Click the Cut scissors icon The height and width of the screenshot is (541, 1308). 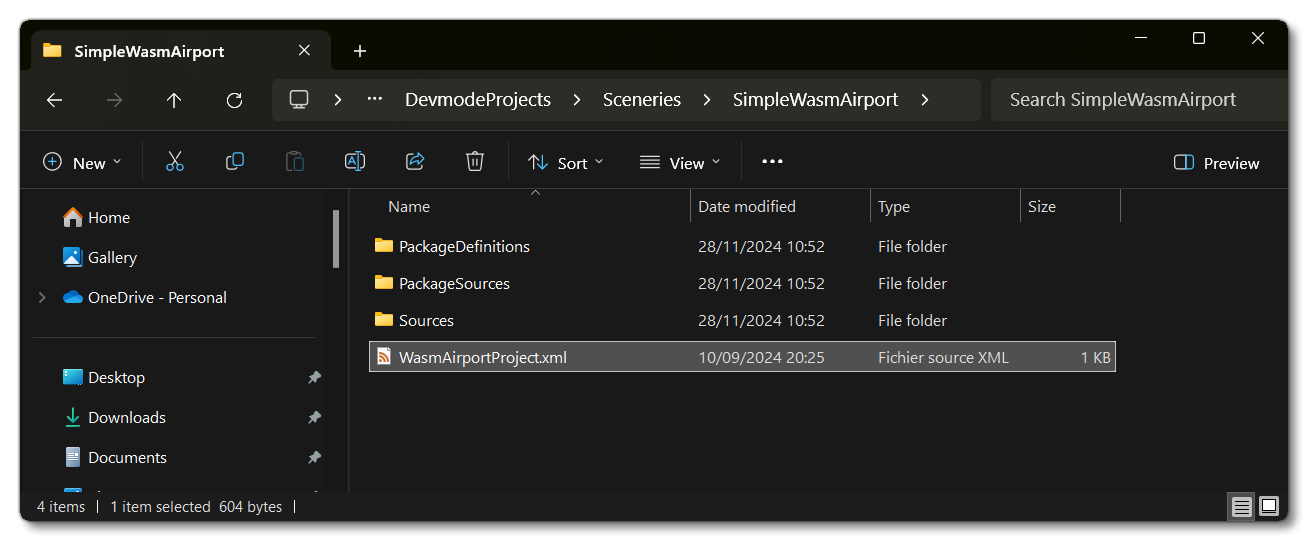point(175,162)
